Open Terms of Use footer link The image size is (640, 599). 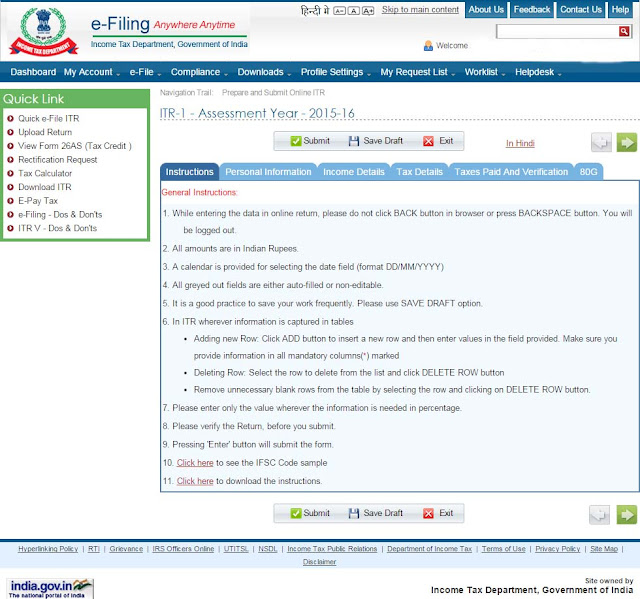point(503,549)
